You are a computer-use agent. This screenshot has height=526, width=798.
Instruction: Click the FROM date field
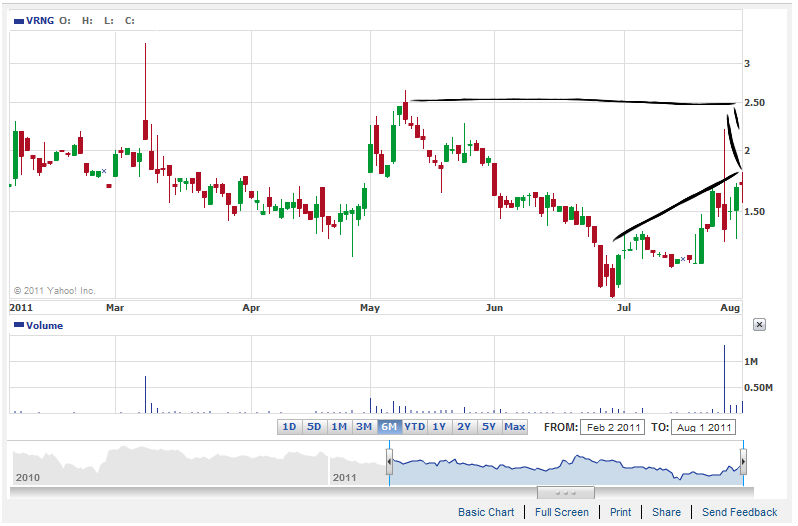tap(613, 427)
